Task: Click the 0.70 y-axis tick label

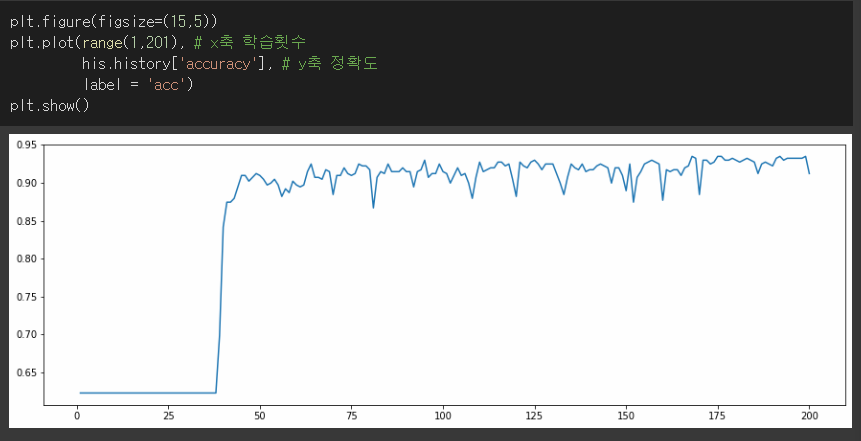Action: 26,335
